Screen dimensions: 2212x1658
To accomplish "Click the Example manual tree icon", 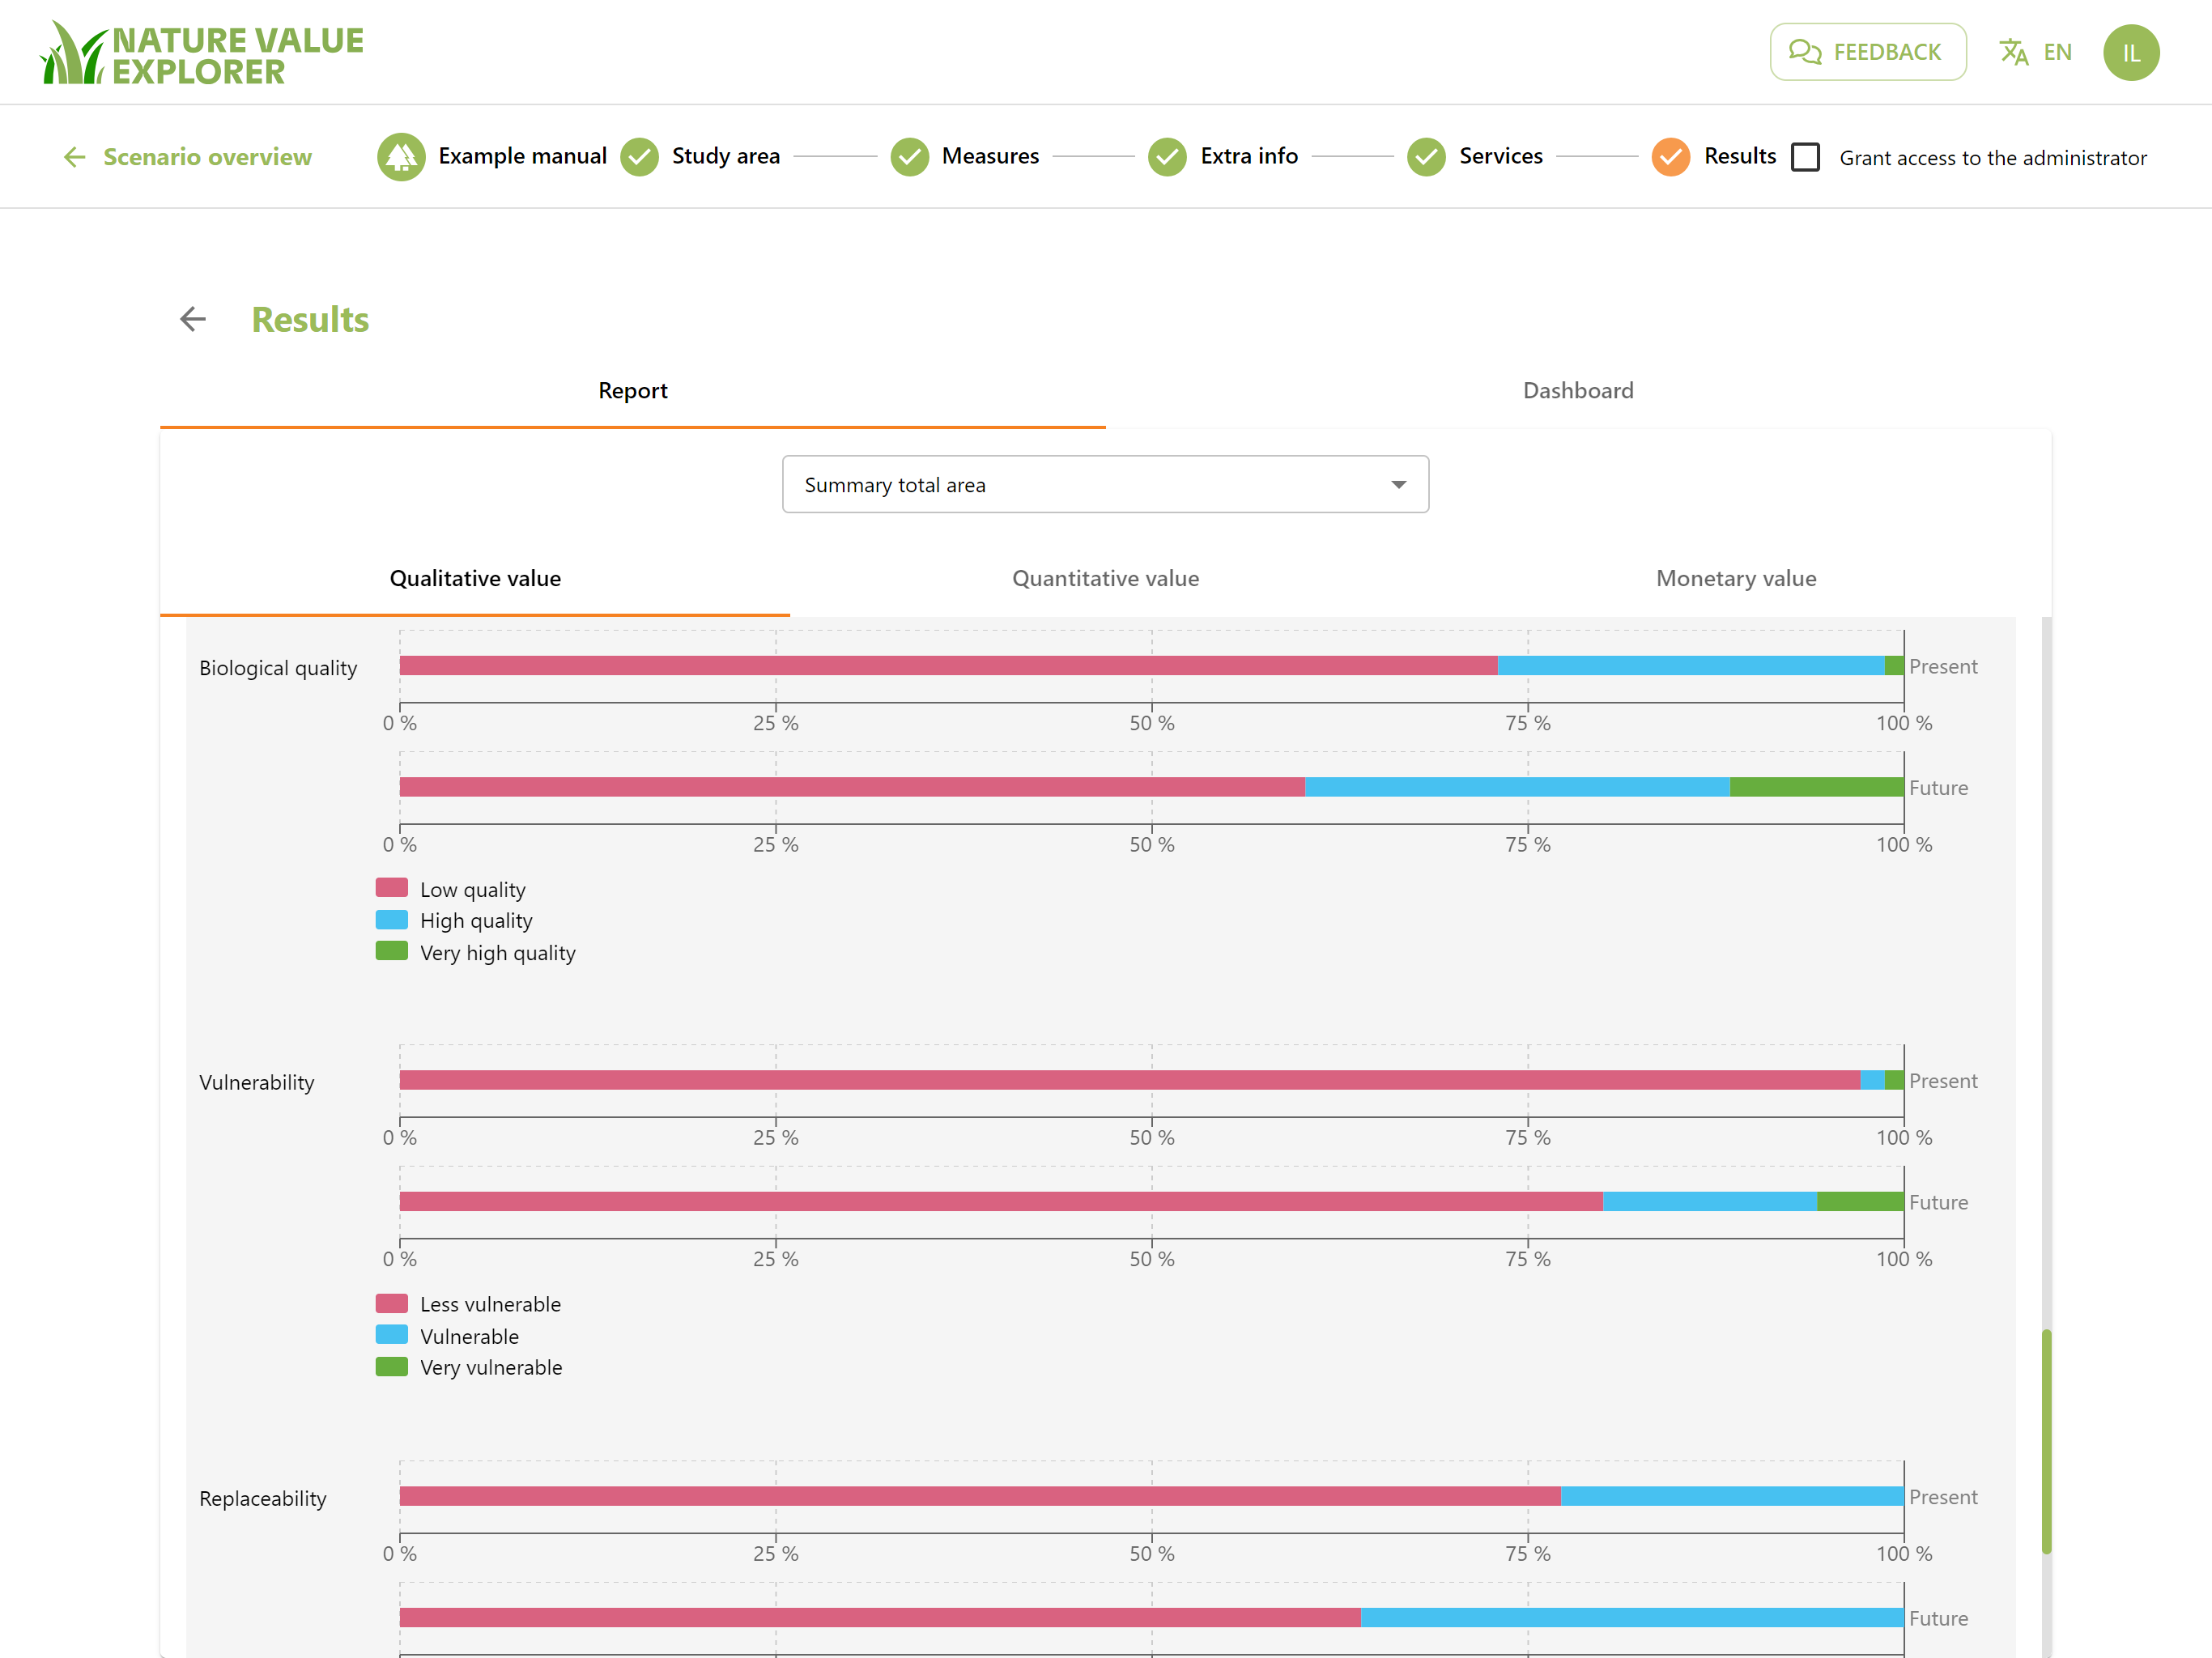I will (401, 156).
